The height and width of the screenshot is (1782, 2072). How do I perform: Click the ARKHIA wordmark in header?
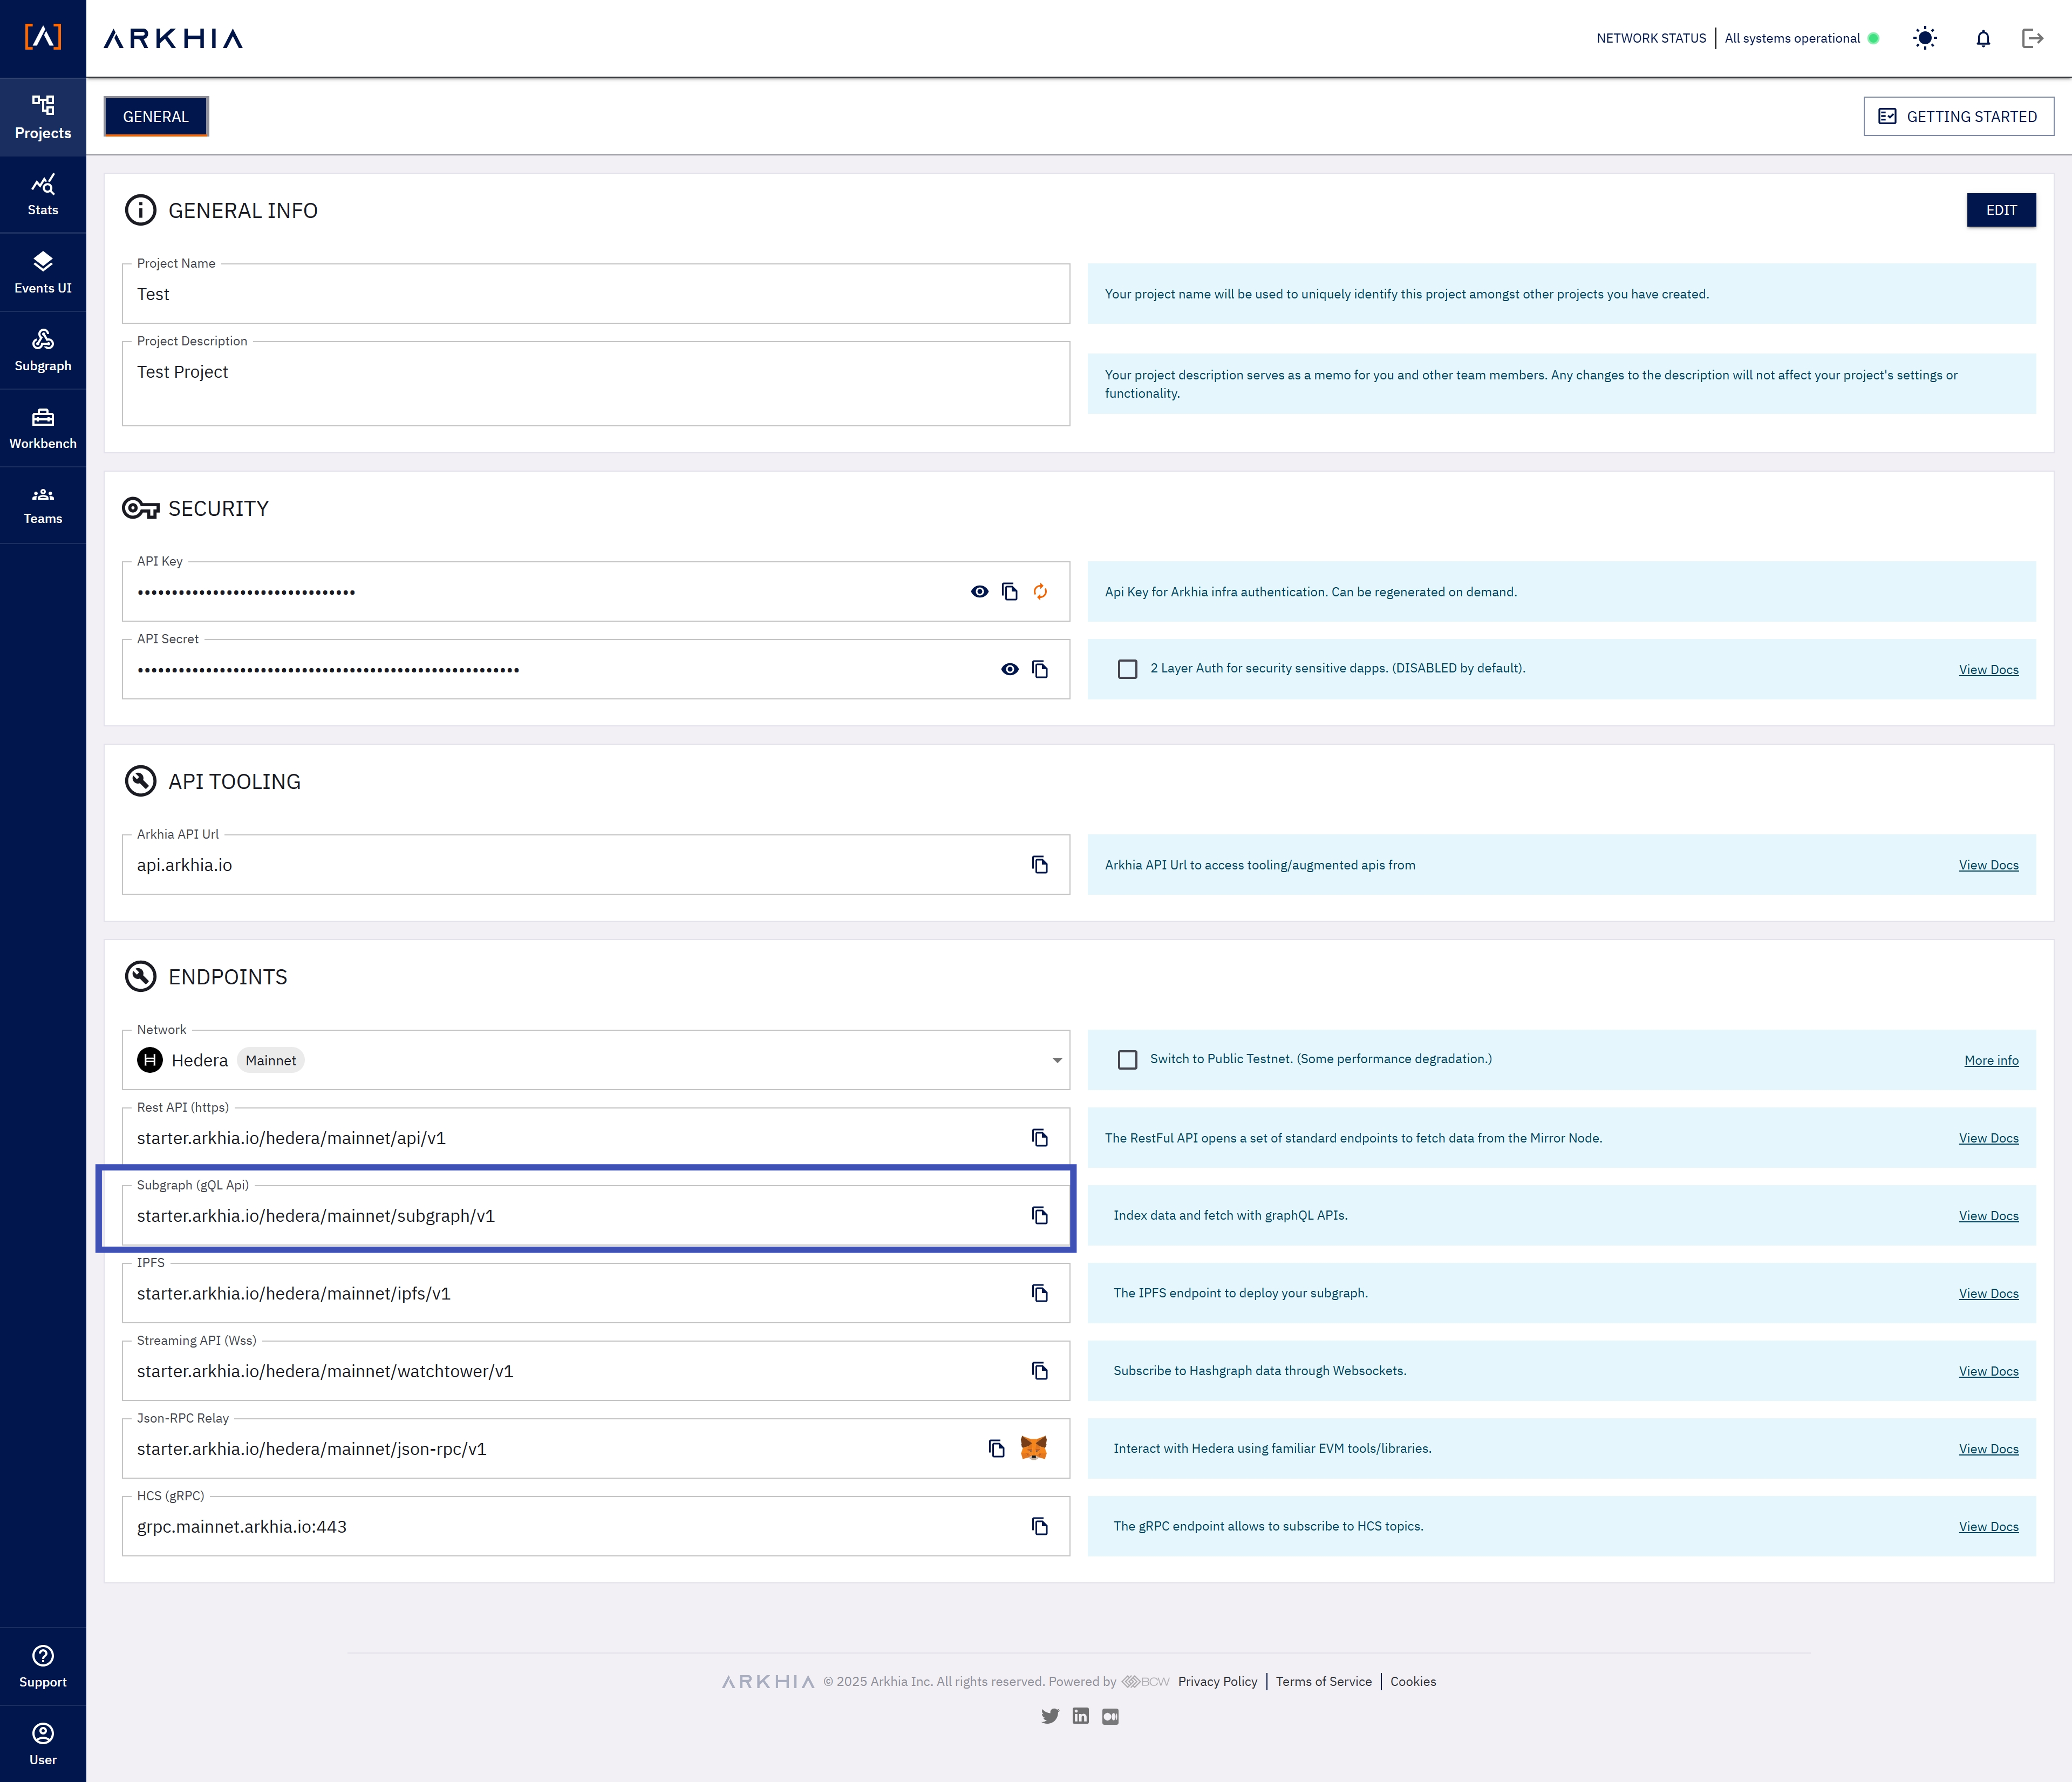tap(173, 38)
